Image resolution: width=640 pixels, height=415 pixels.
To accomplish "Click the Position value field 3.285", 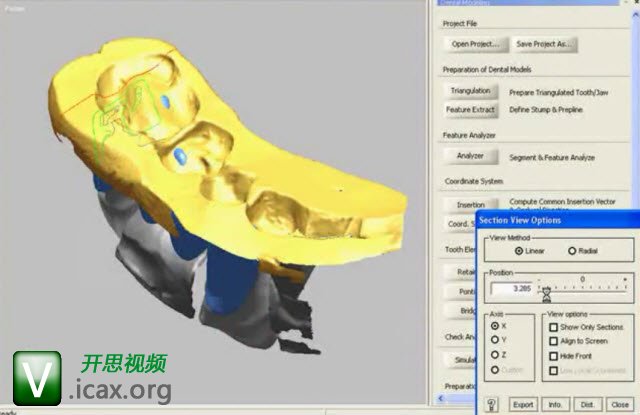I will click(512, 289).
